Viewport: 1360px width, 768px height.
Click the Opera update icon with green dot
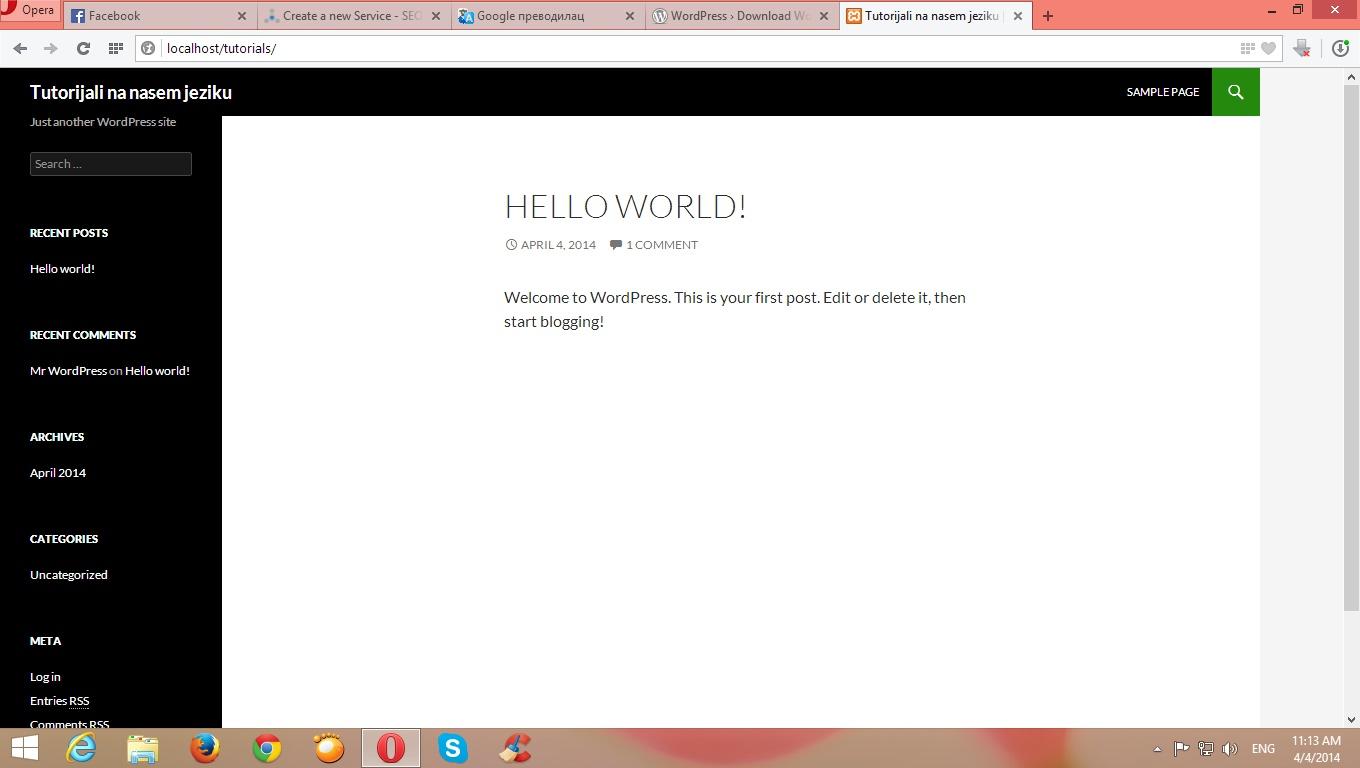(1341, 47)
